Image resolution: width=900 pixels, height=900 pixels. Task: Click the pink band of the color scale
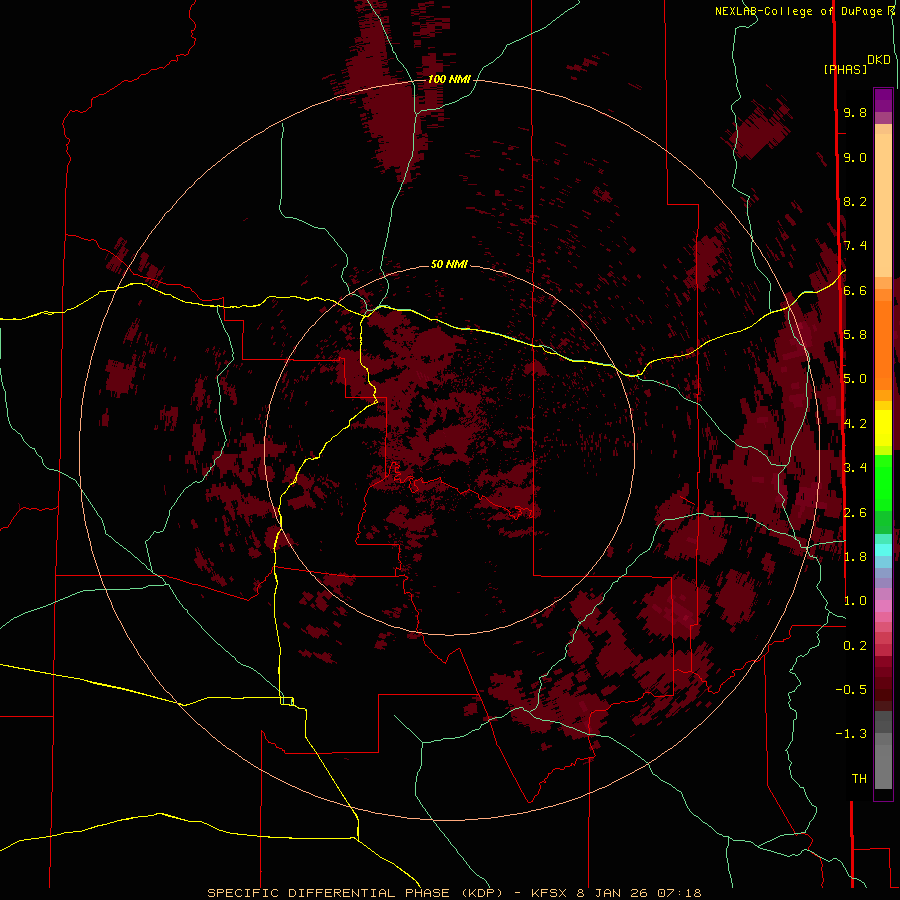point(883,606)
